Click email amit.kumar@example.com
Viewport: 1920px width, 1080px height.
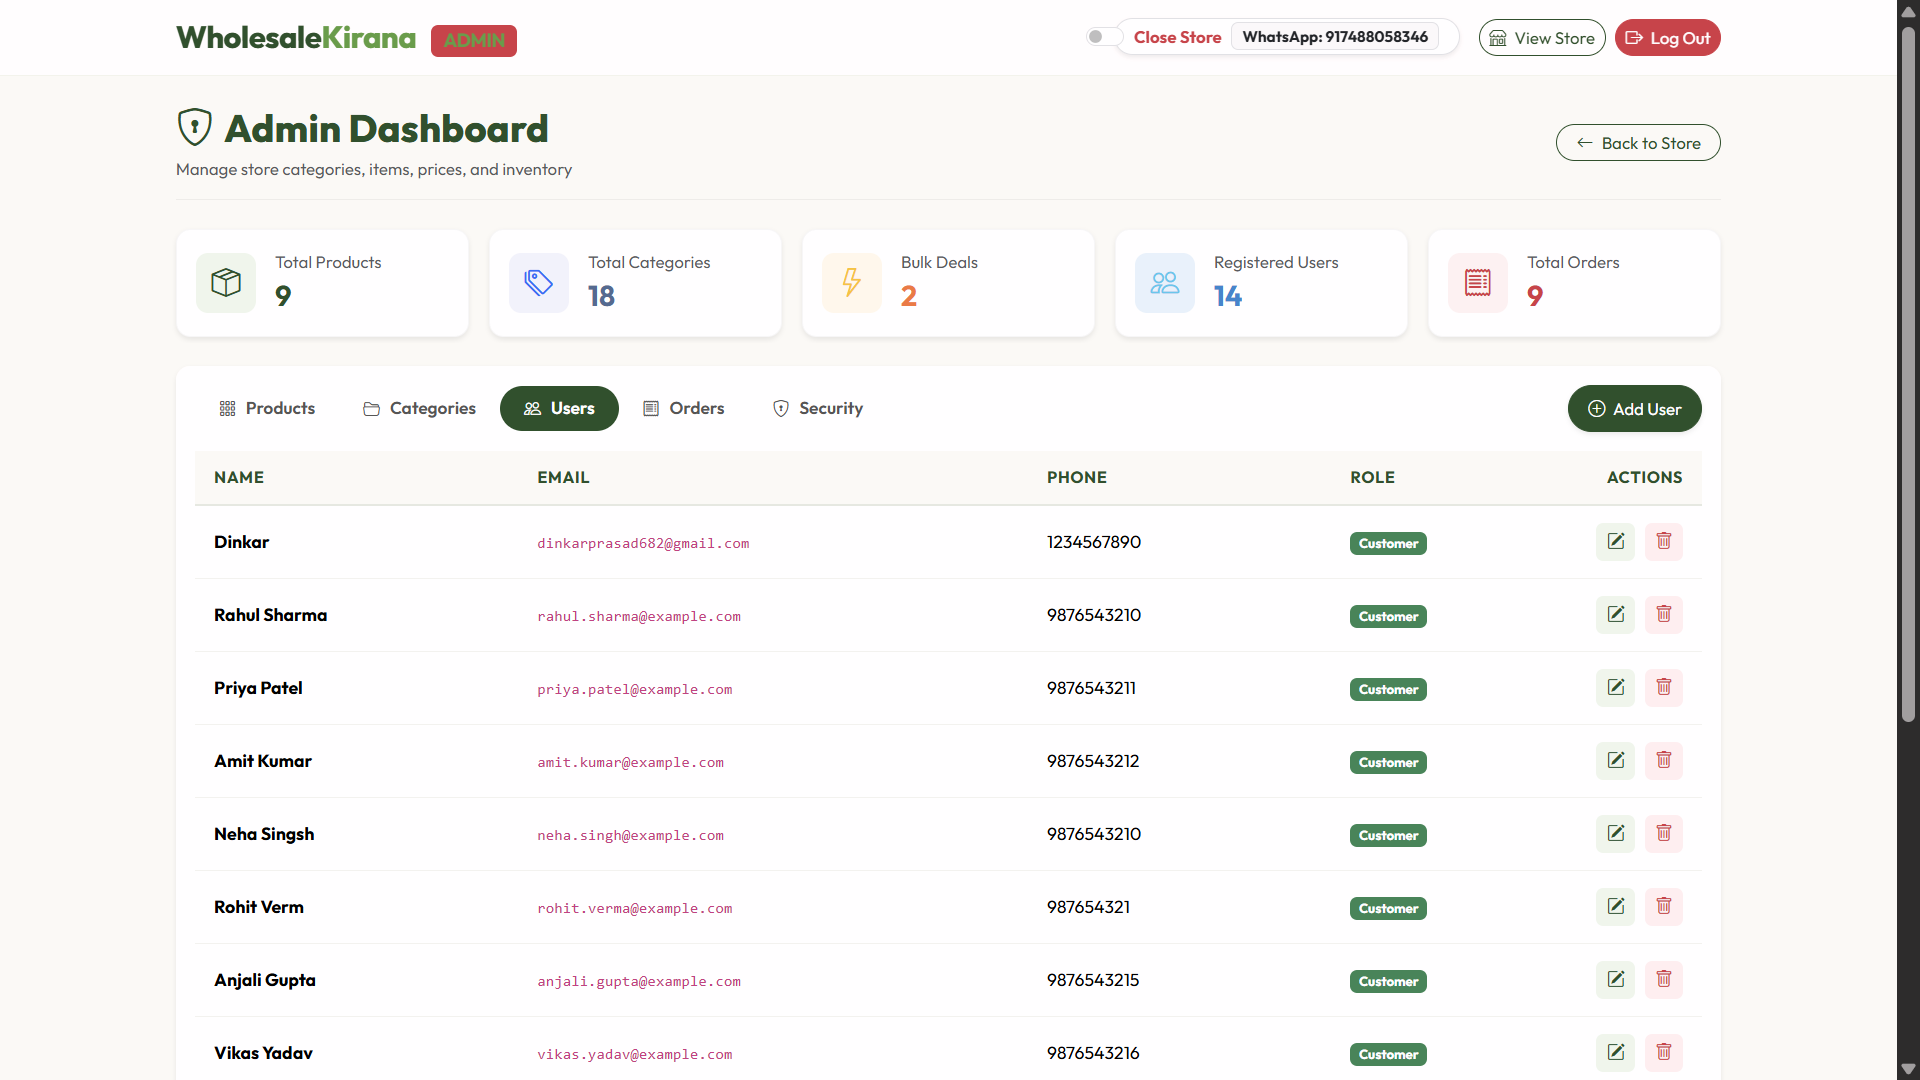coord(630,762)
